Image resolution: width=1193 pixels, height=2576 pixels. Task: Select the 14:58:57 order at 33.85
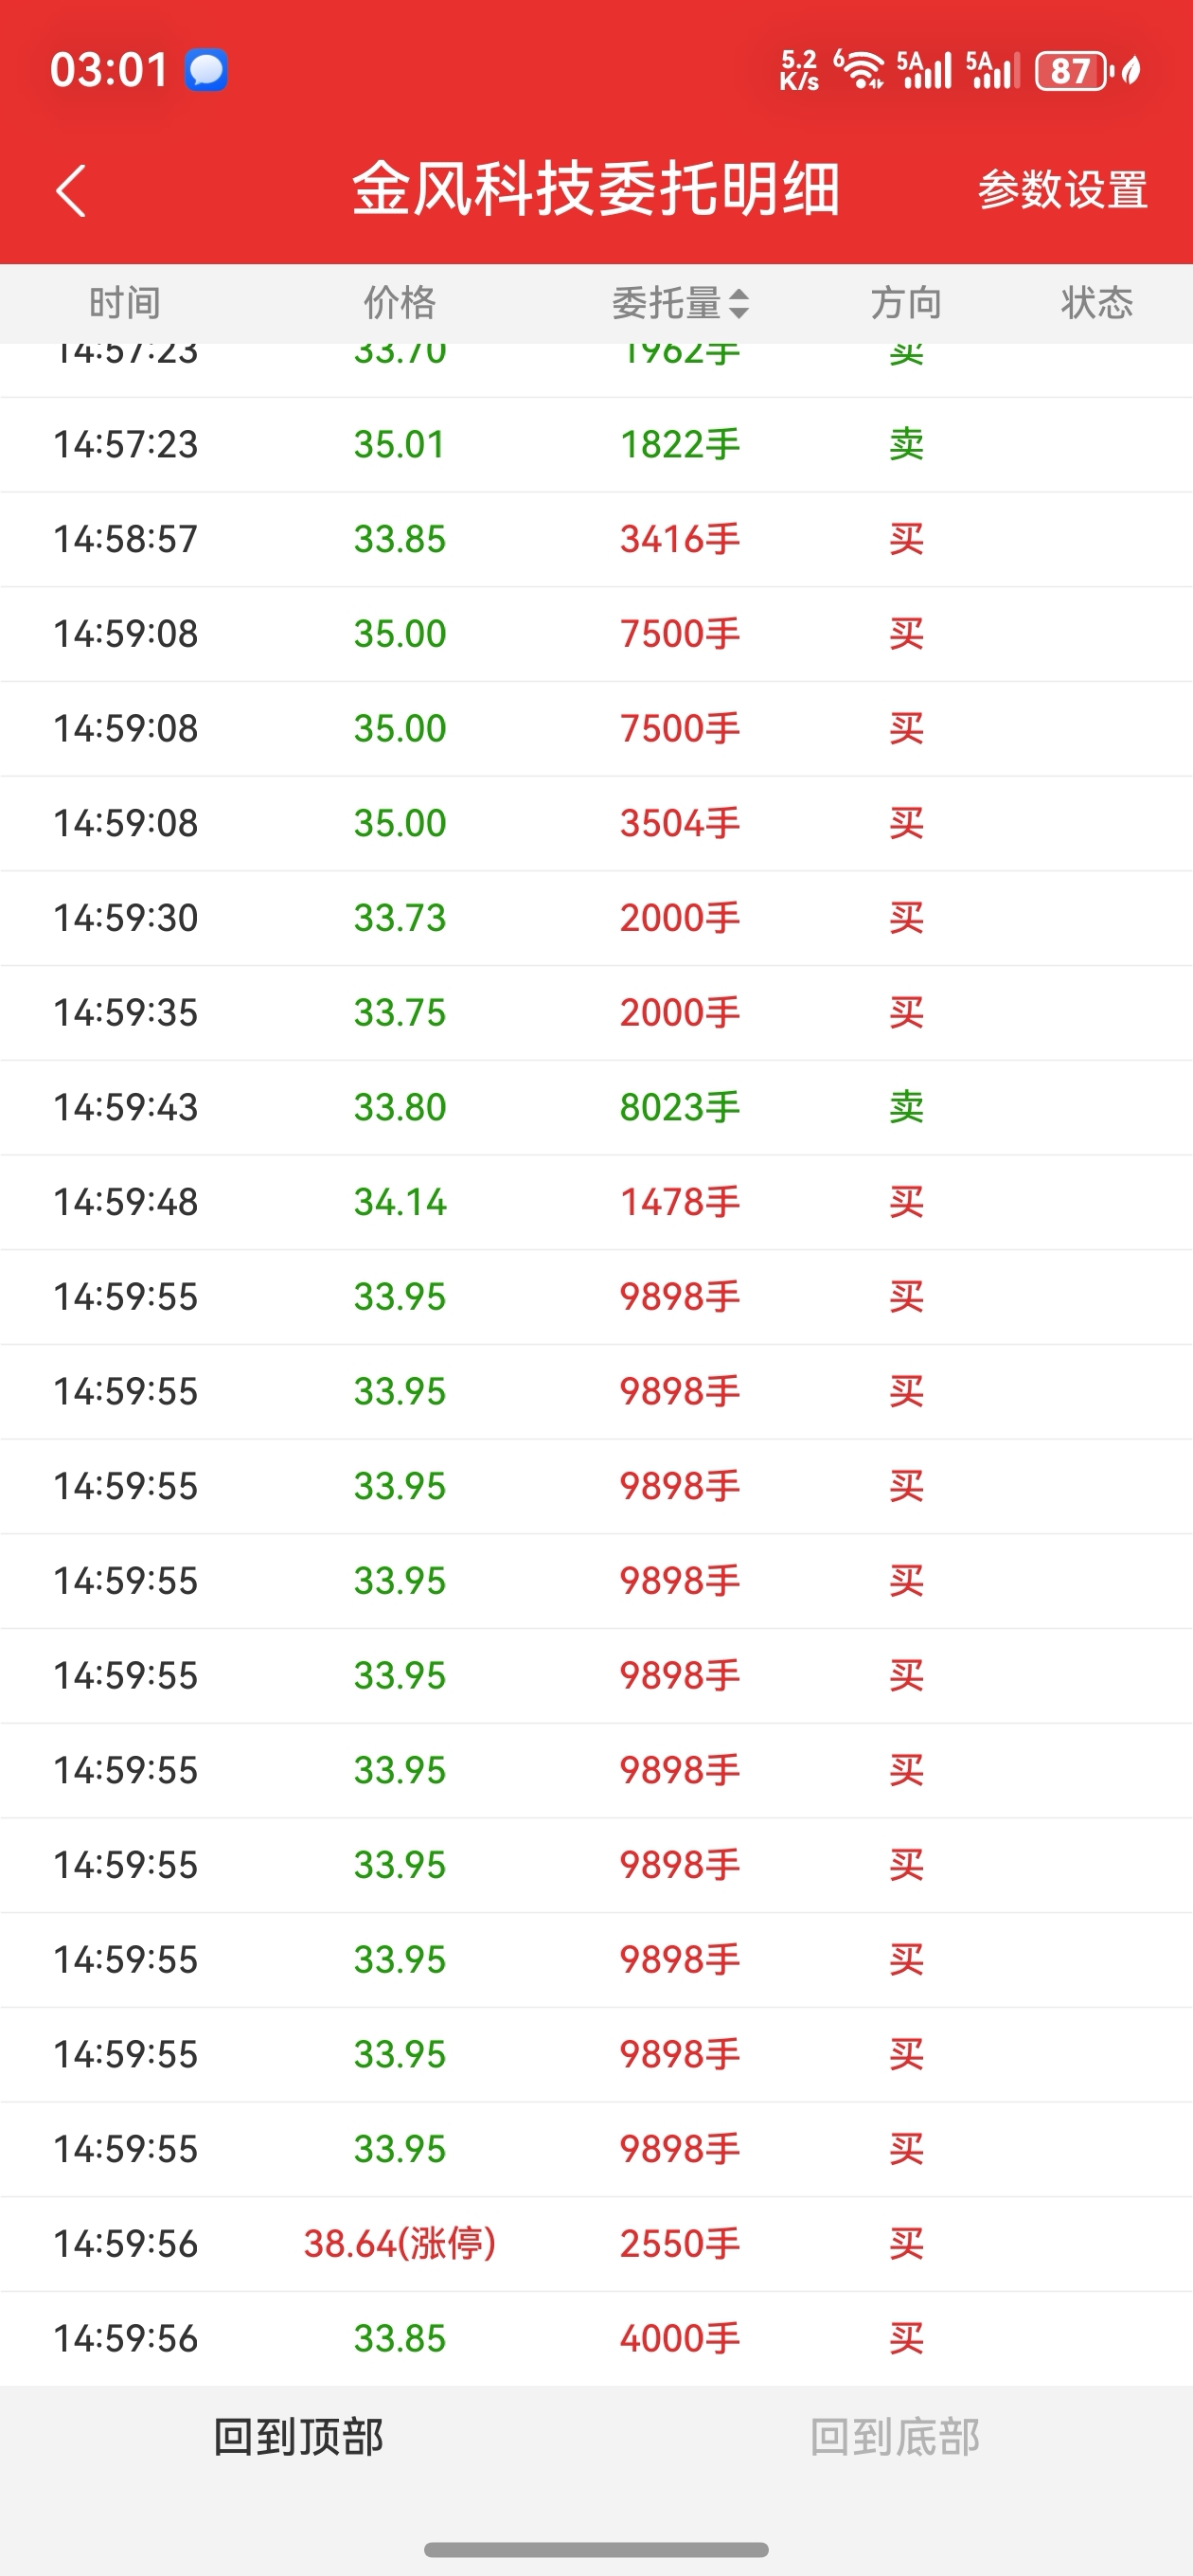(x=596, y=539)
